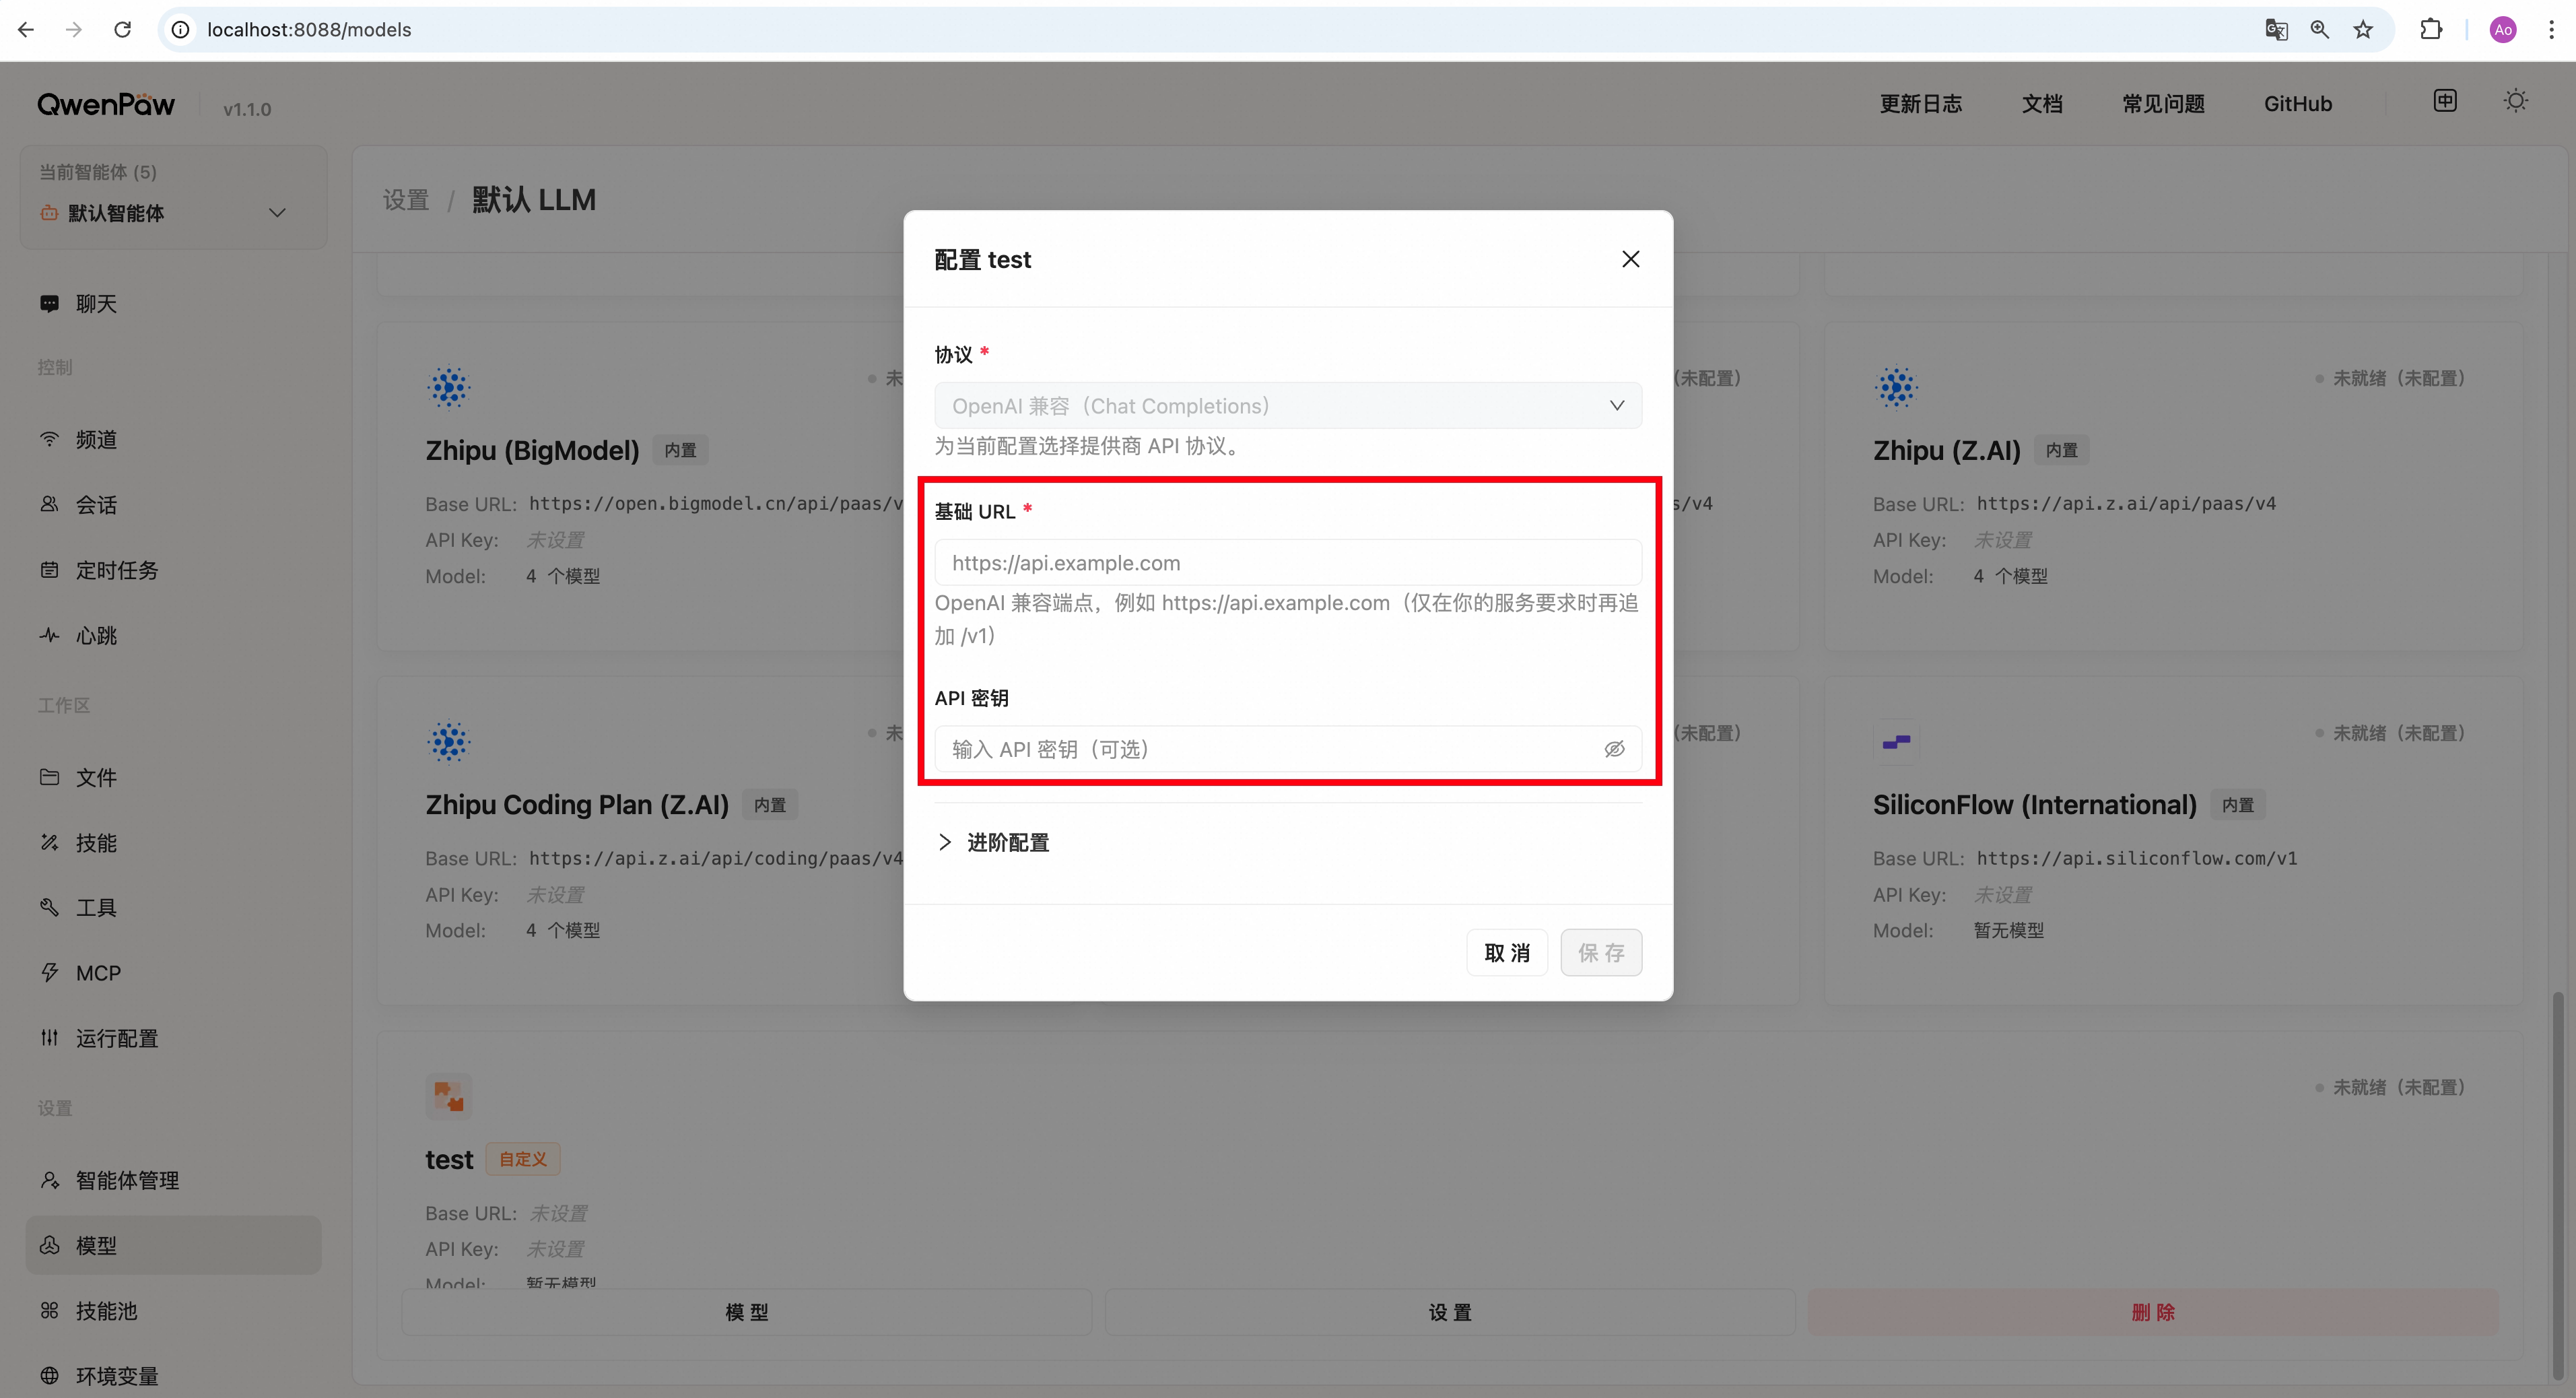Click the API 密钥 input field
Image resolution: width=2576 pixels, height=1398 pixels.
(1288, 749)
